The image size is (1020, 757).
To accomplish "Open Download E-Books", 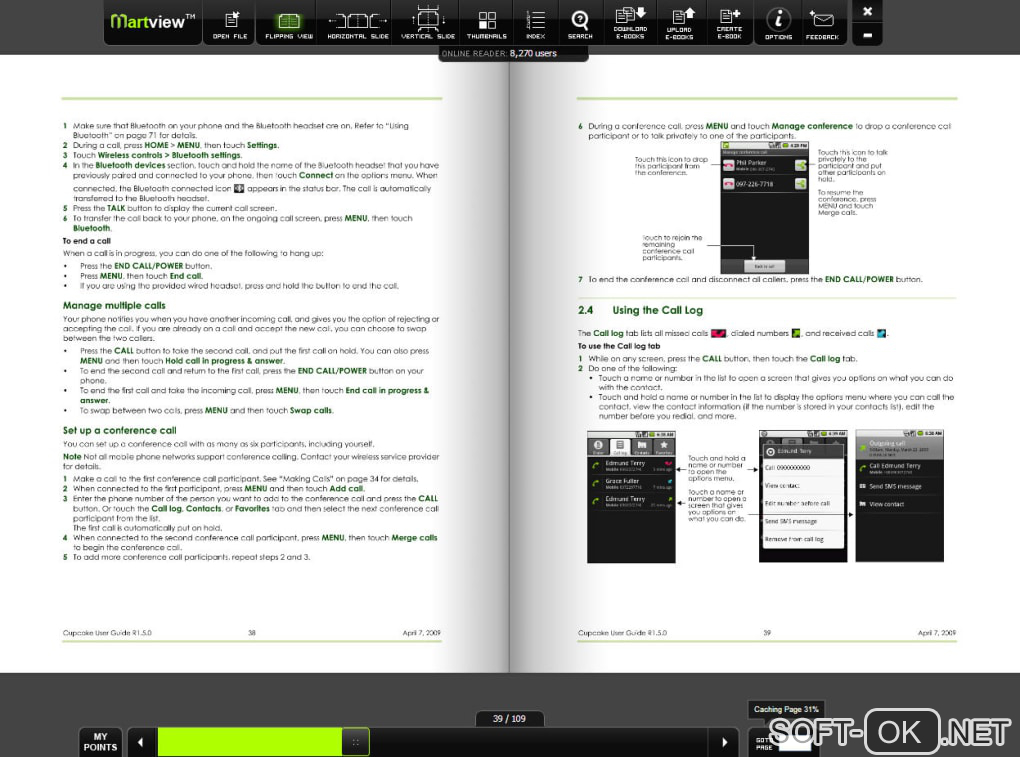I will (630, 23).
